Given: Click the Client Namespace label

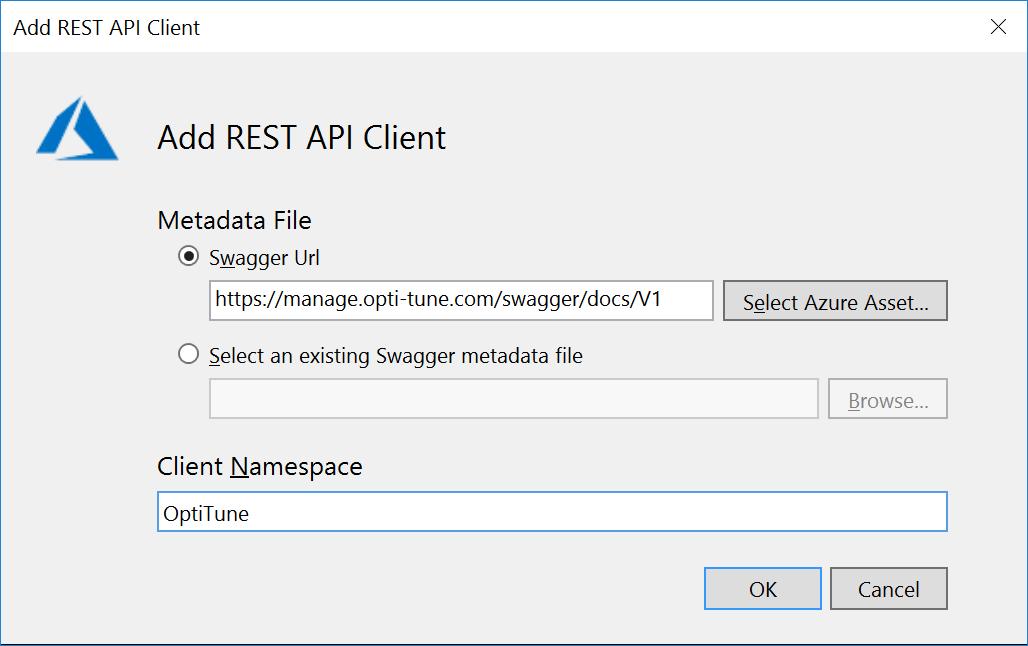Looking at the screenshot, I should (x=259, y=466).
